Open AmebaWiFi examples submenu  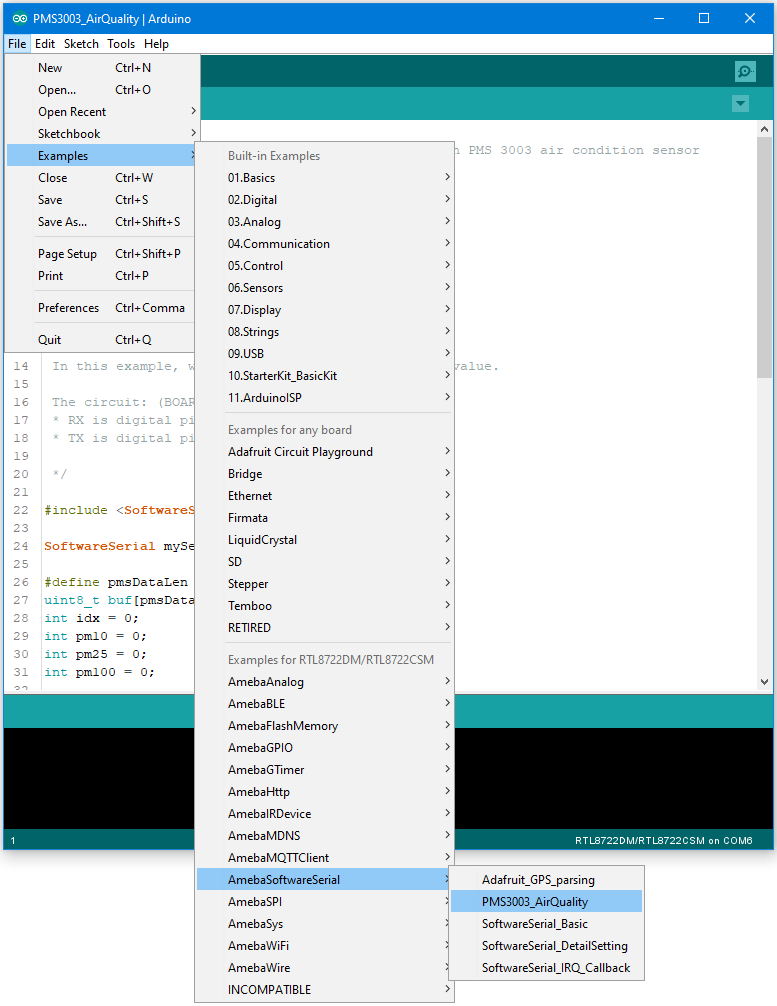point(324,946)
